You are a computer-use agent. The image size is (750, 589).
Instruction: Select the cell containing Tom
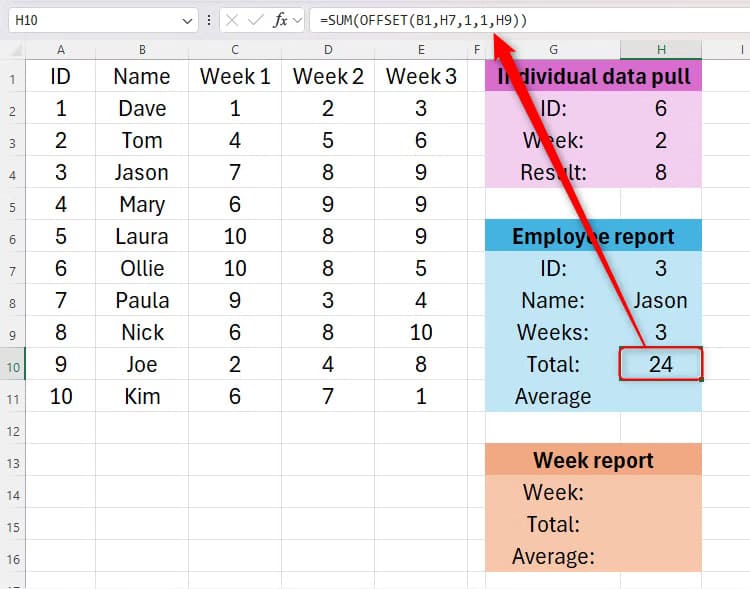tap(142, 140)
